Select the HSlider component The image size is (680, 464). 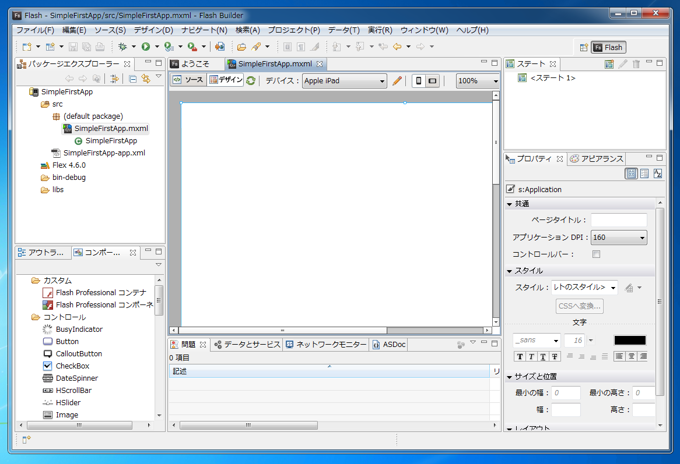click(x=68, y=402)
